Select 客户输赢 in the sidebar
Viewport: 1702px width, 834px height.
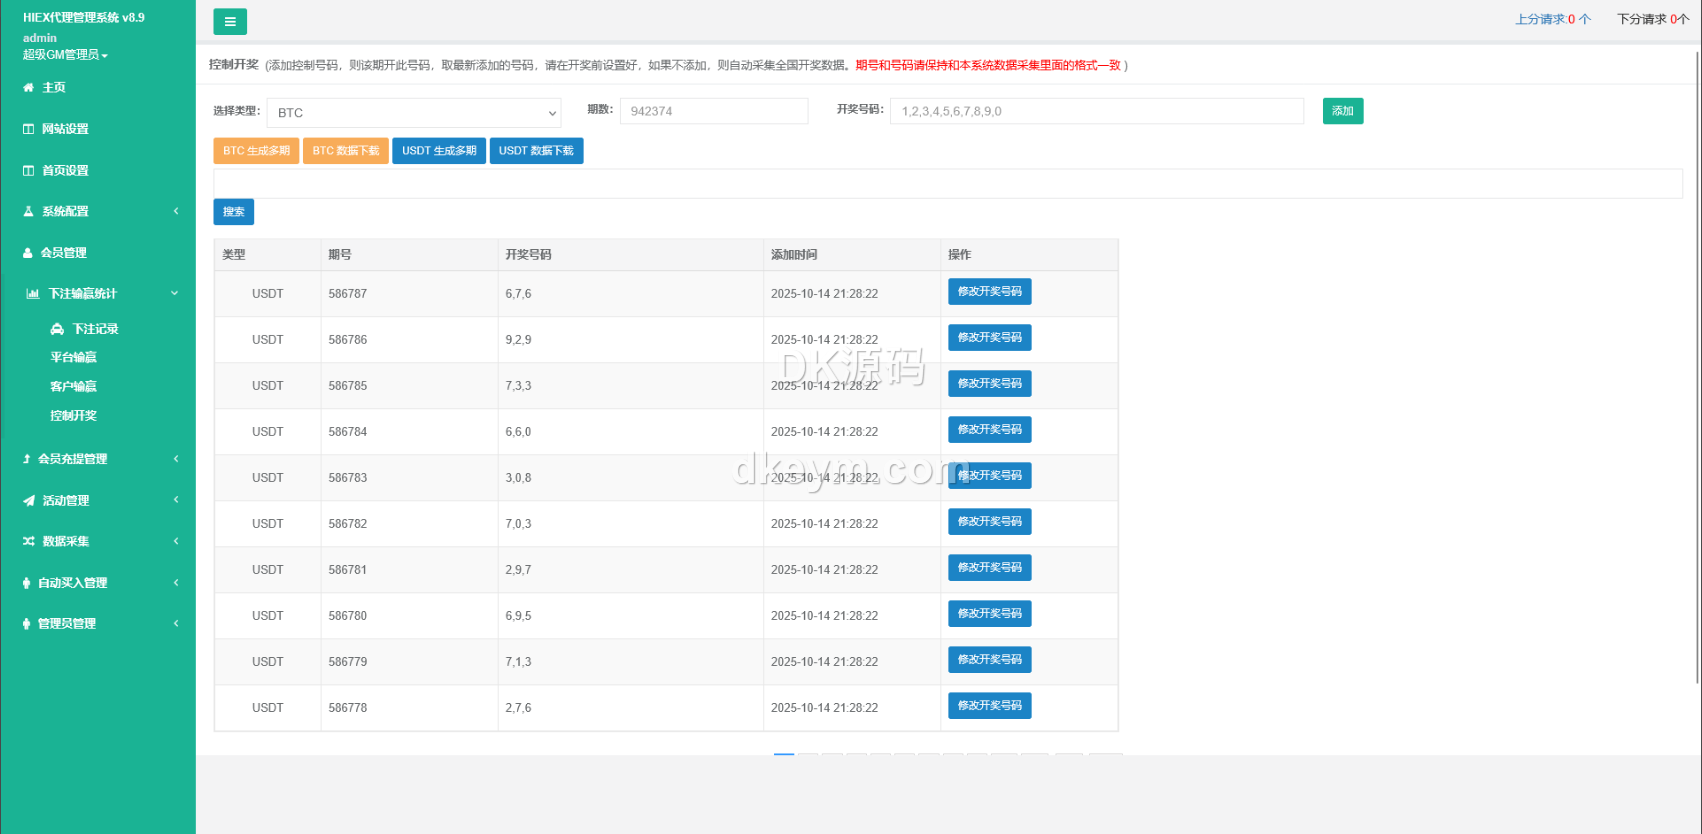pos(74,387)
